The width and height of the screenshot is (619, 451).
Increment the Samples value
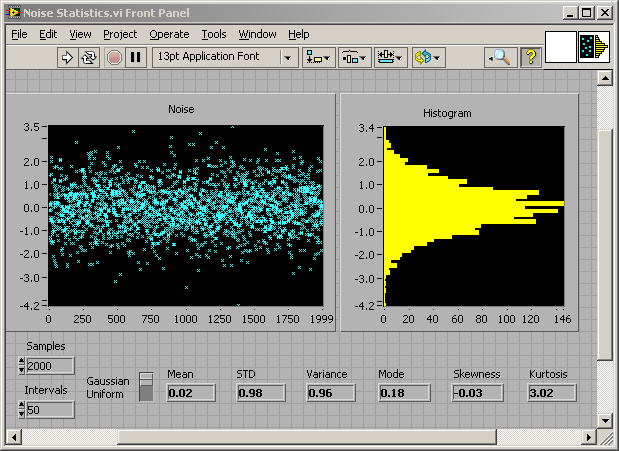[22, 361]
